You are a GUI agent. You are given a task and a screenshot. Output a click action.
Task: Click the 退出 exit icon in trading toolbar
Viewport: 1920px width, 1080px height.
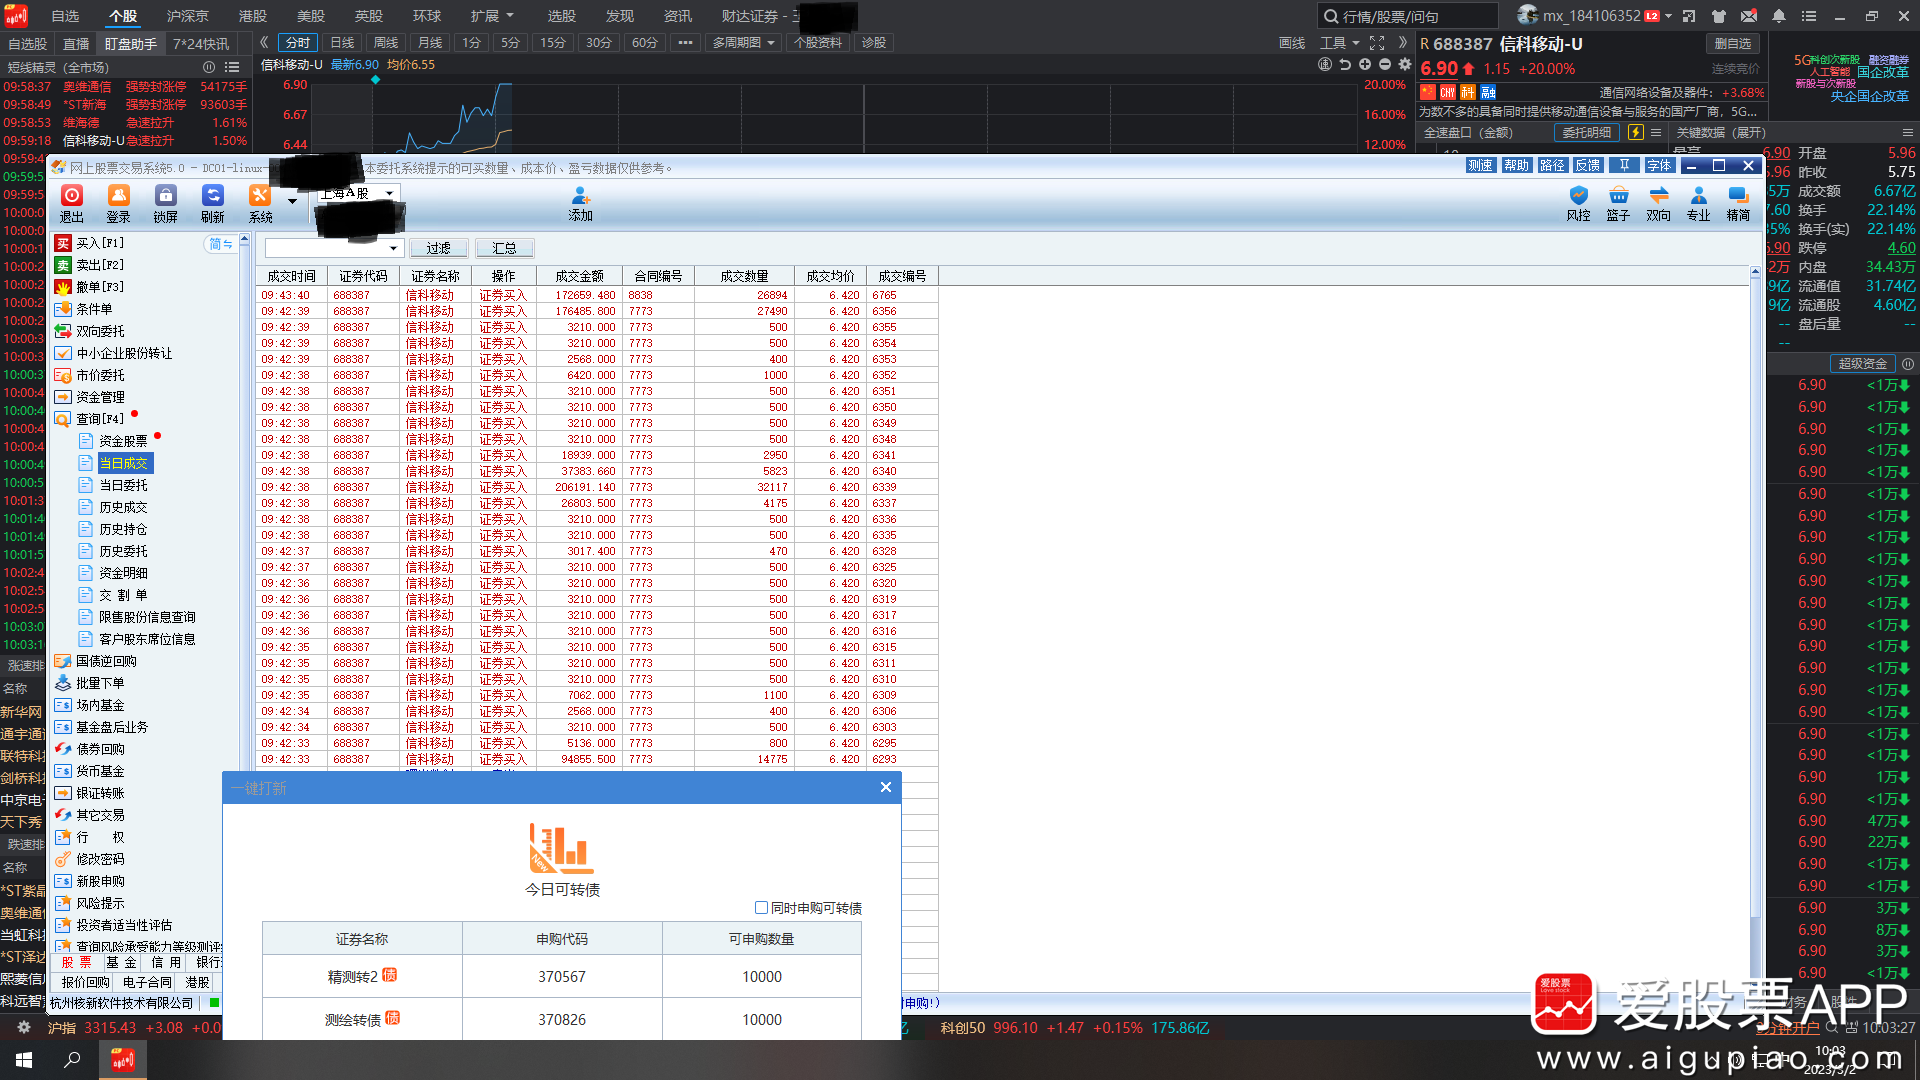click(72, 203)
